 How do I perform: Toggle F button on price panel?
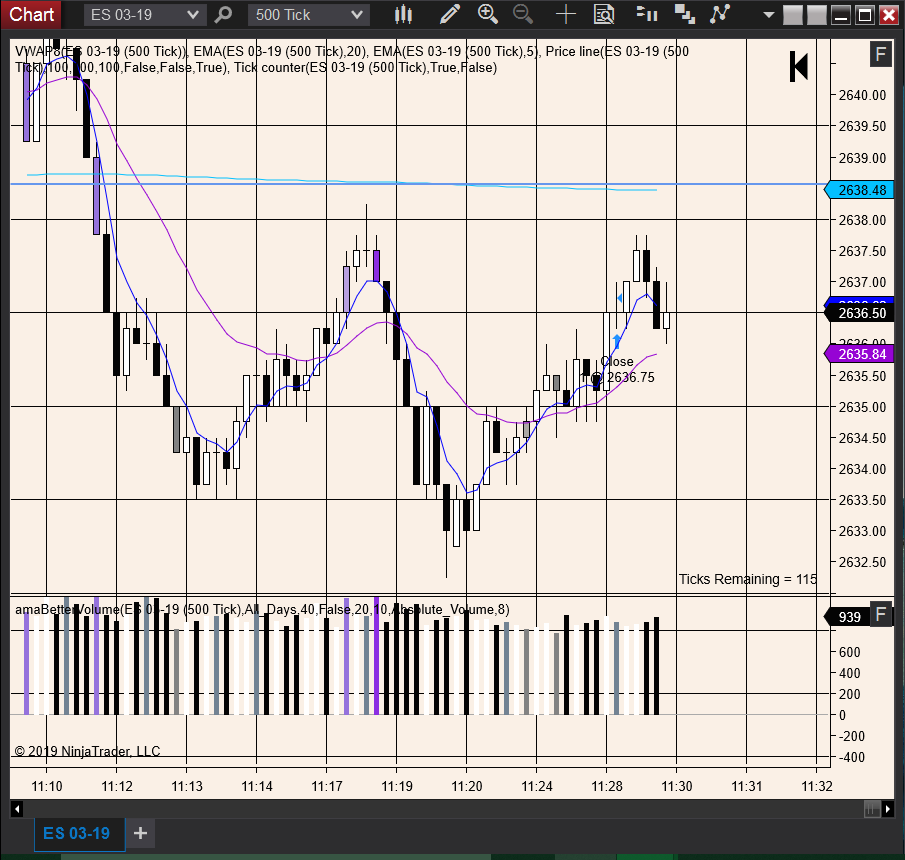click(x=881, y=55)
